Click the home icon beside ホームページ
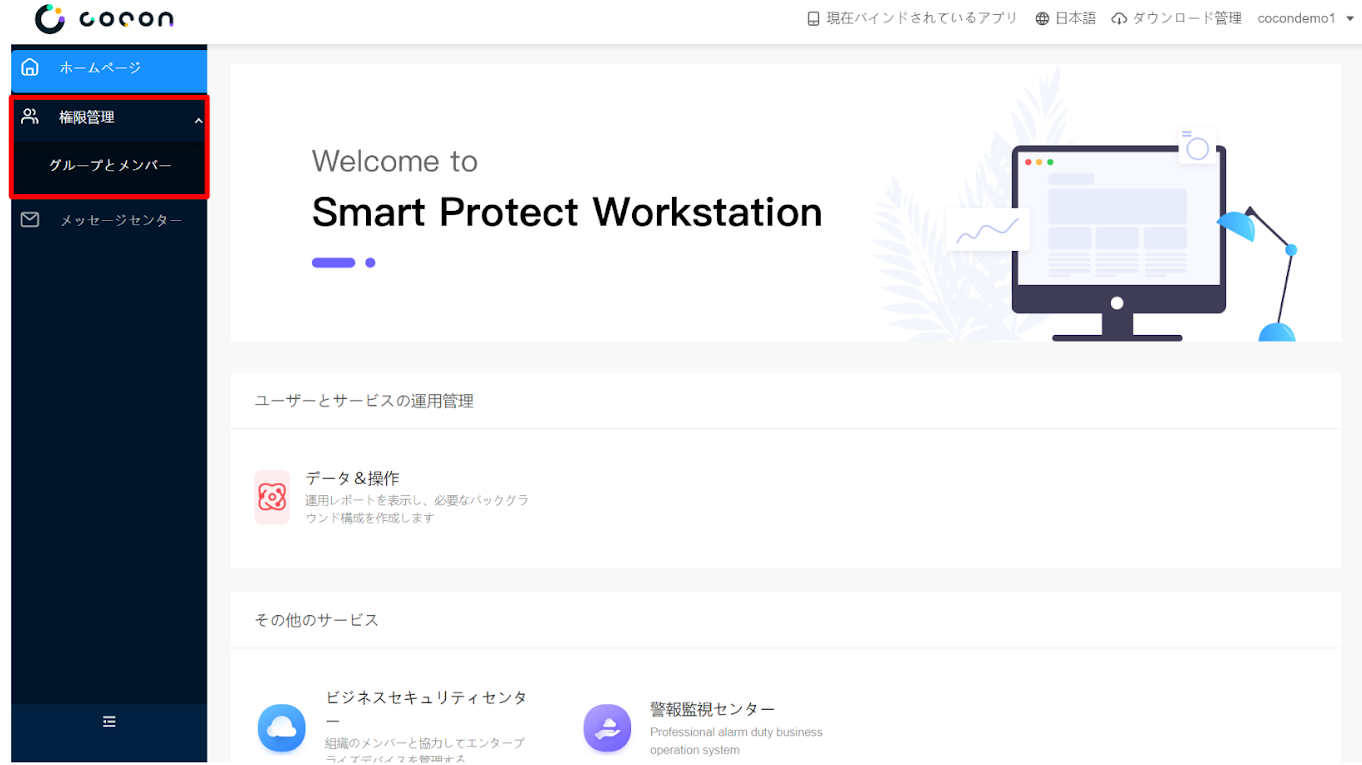 click(30, 67)
